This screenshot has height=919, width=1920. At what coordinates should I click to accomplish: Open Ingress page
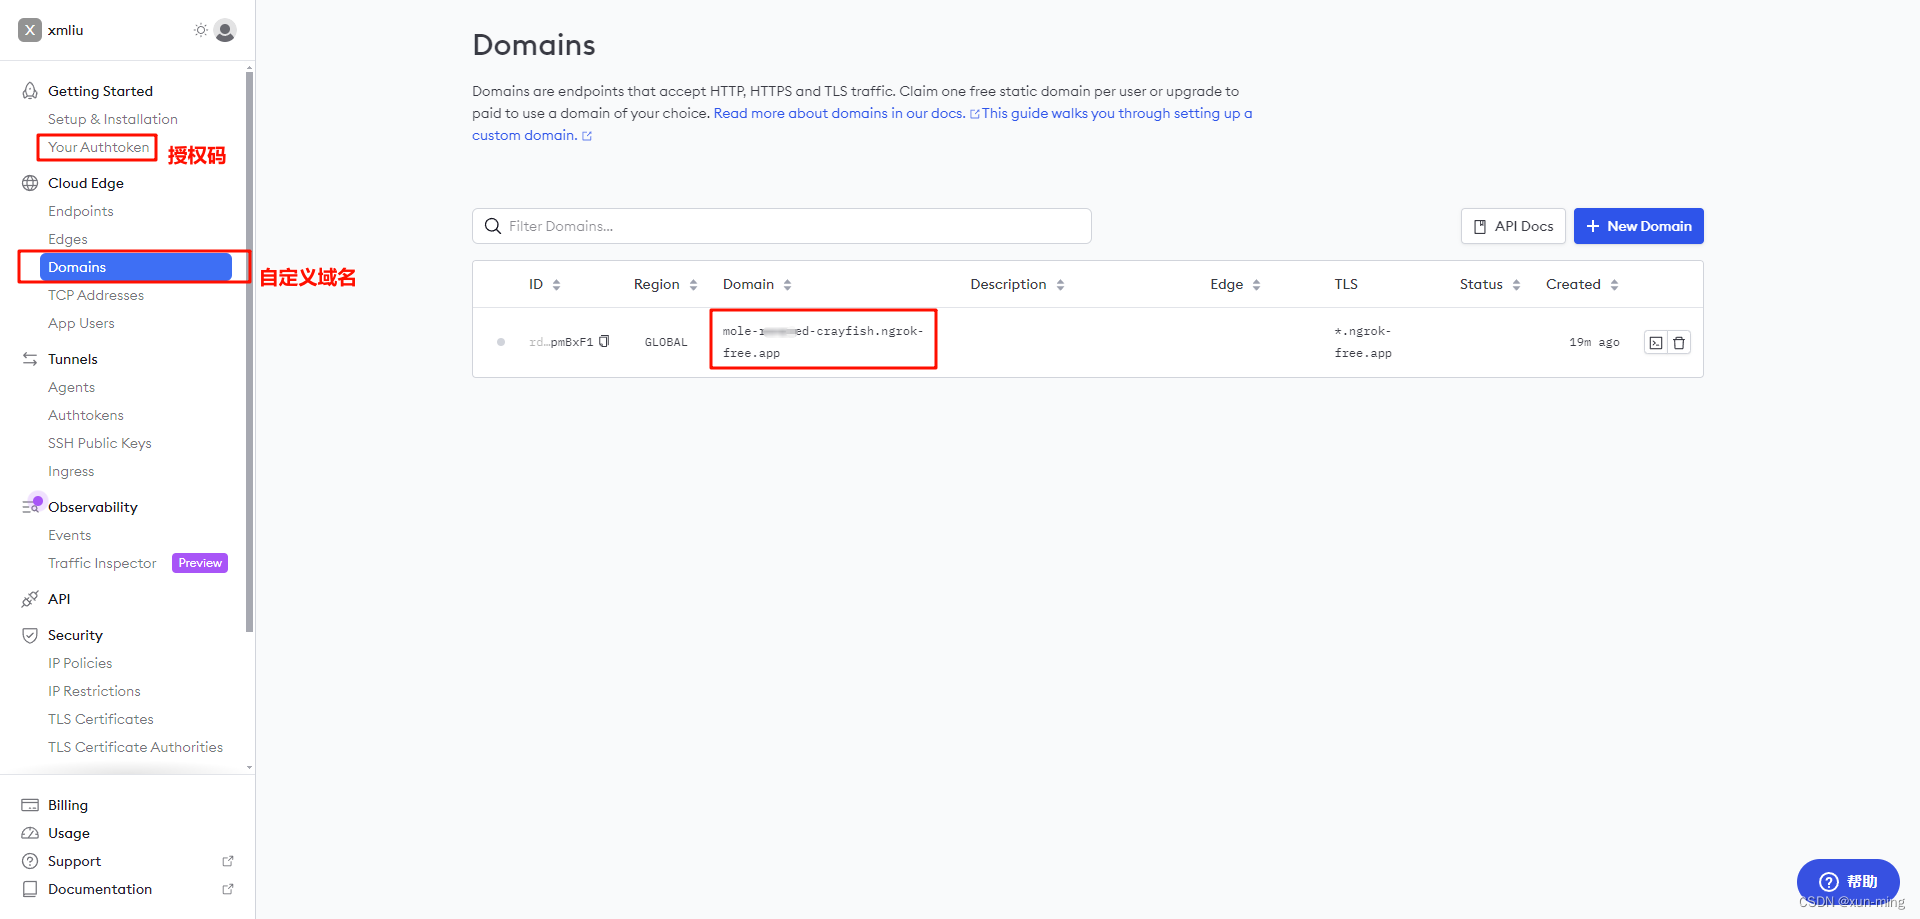pyautogui.click(x=71, y=471)
